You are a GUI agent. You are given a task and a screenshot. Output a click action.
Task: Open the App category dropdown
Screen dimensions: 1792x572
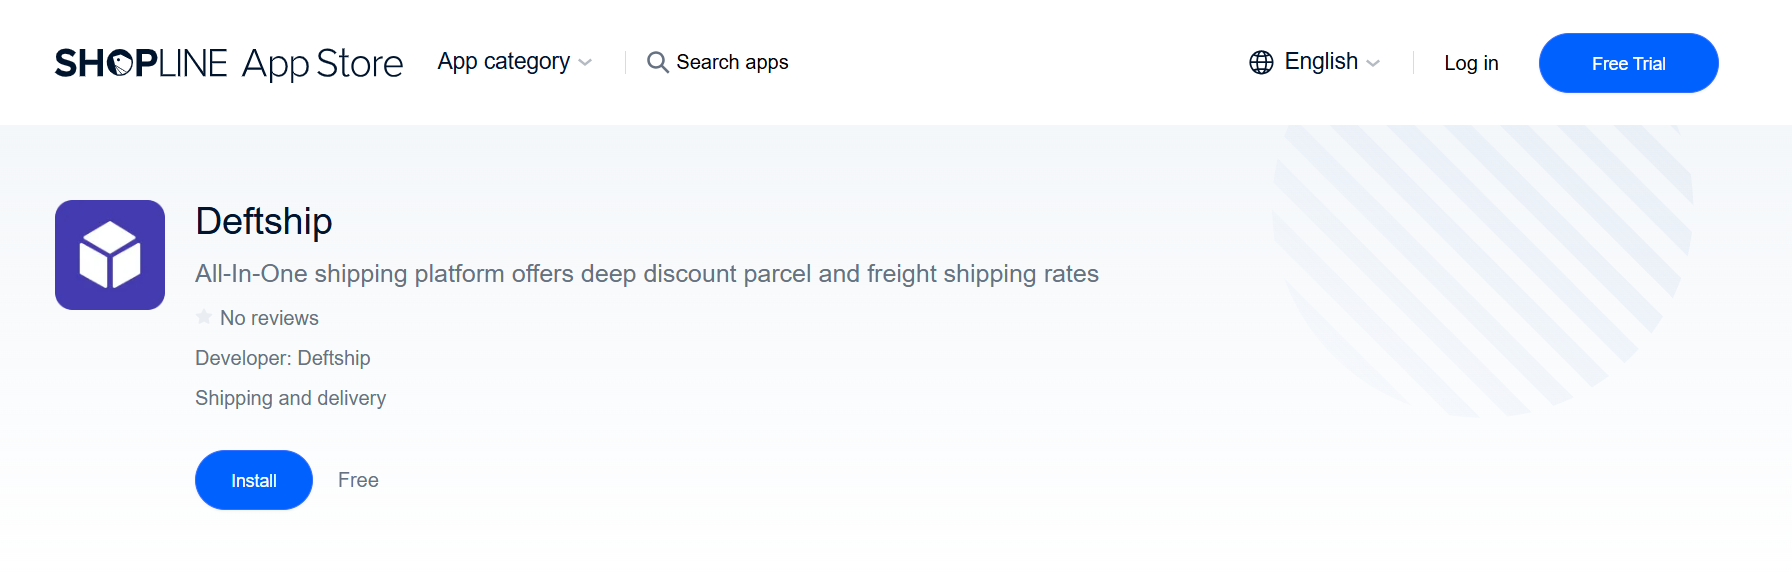coord(515,62)
